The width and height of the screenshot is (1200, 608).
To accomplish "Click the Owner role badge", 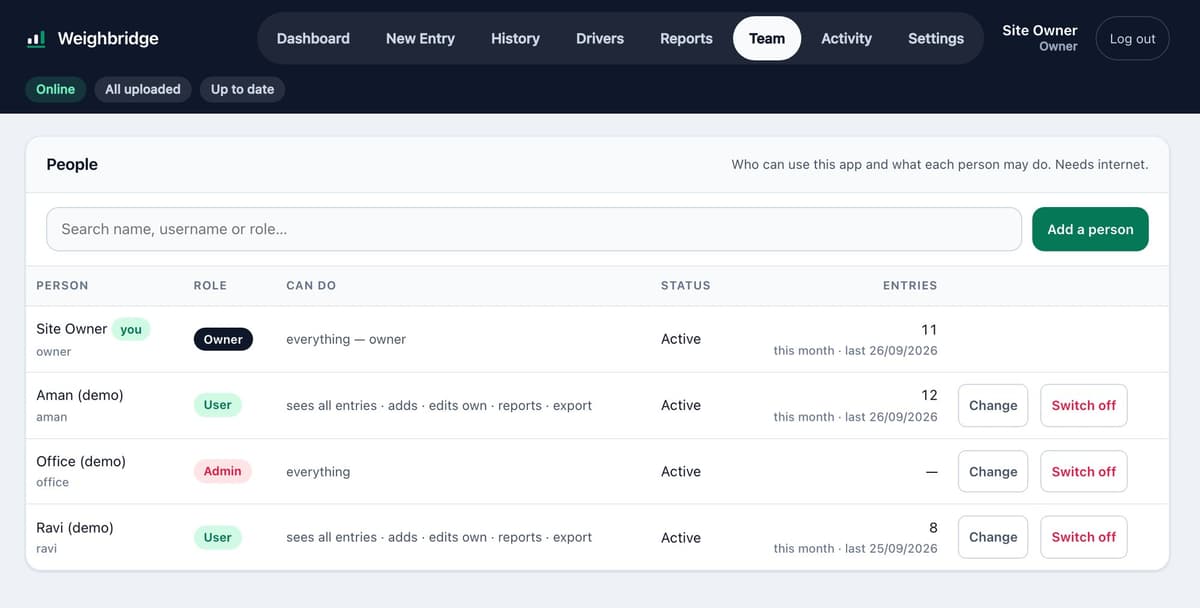I will pyautogui.click(x=223, y=339).
